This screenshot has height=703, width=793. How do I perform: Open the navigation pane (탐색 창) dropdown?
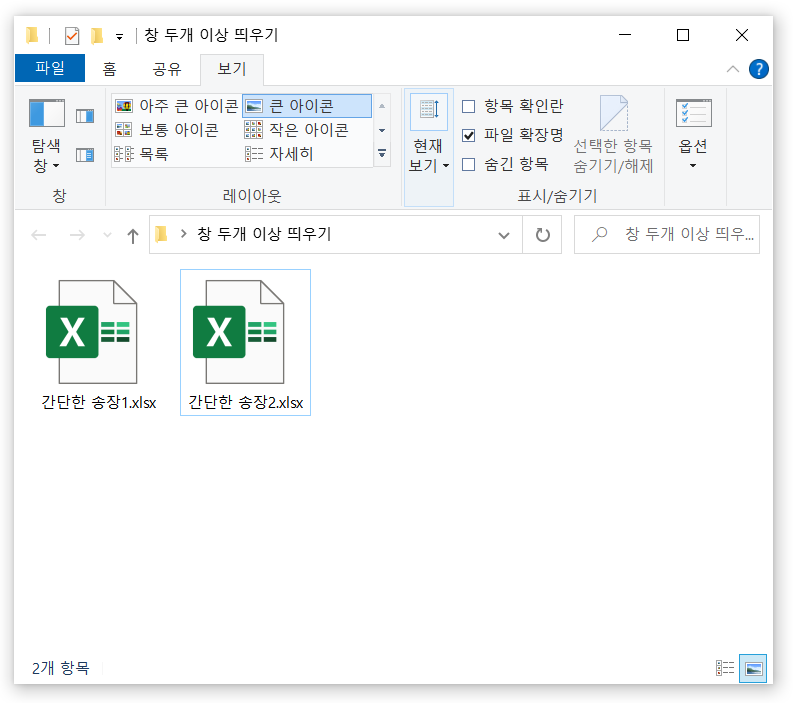point(46,136)
